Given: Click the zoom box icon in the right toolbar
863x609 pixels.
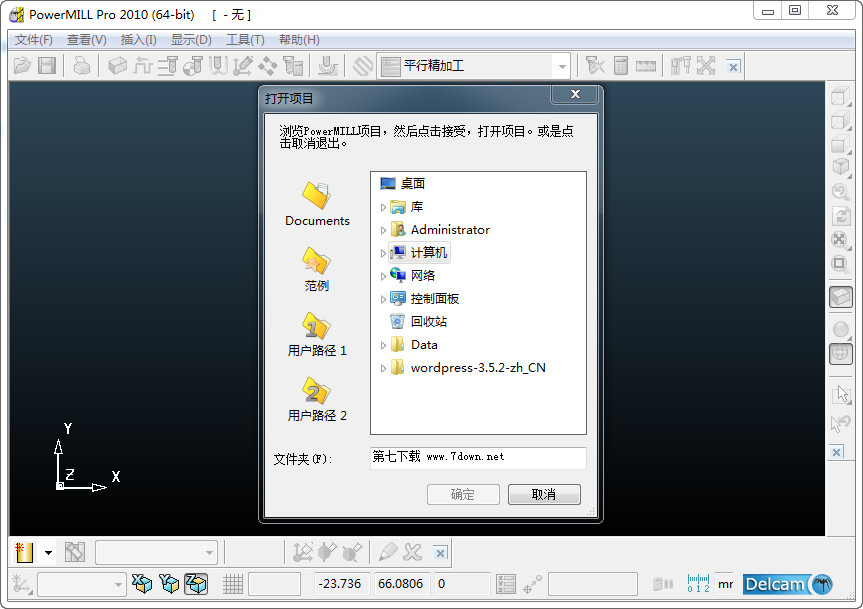Looking at the screenshot, I should 839,263.
